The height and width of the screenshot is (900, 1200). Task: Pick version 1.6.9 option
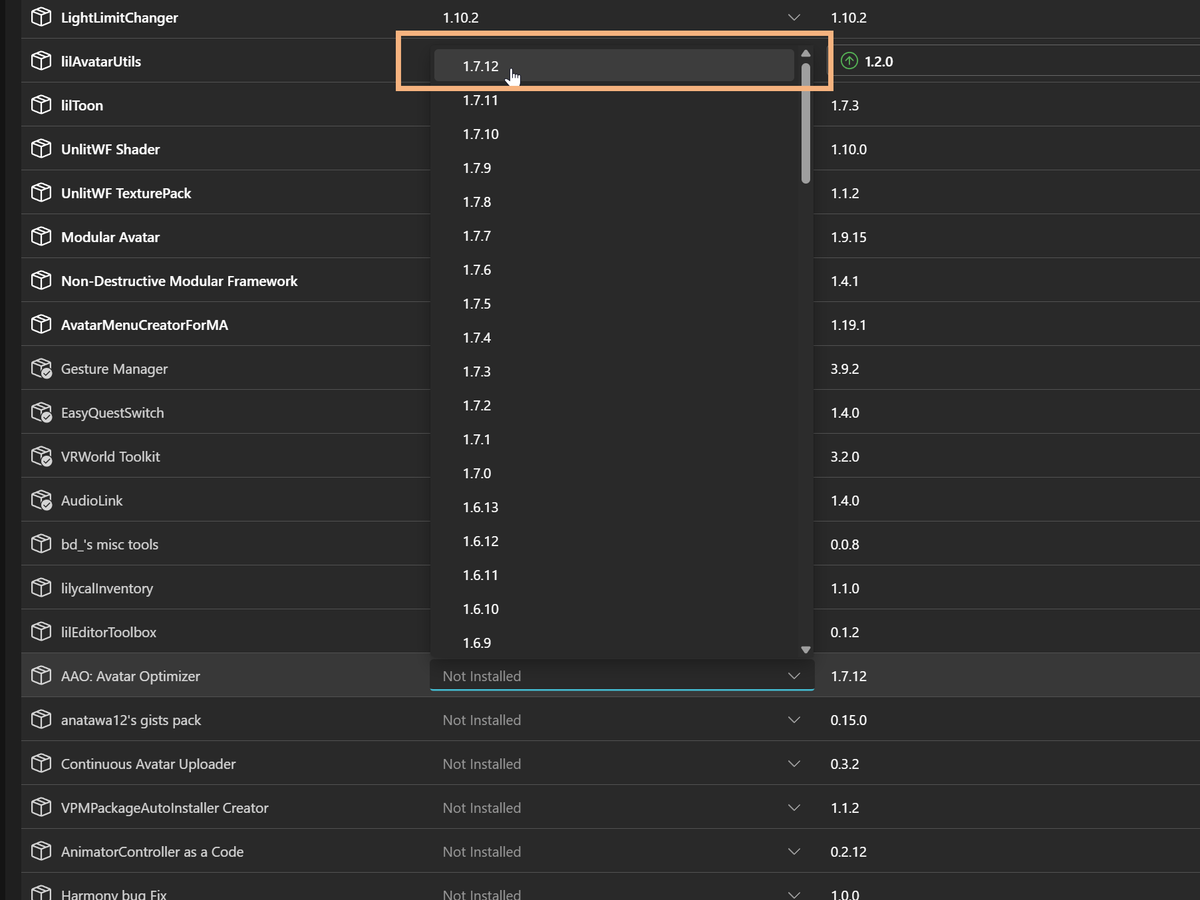614,643
